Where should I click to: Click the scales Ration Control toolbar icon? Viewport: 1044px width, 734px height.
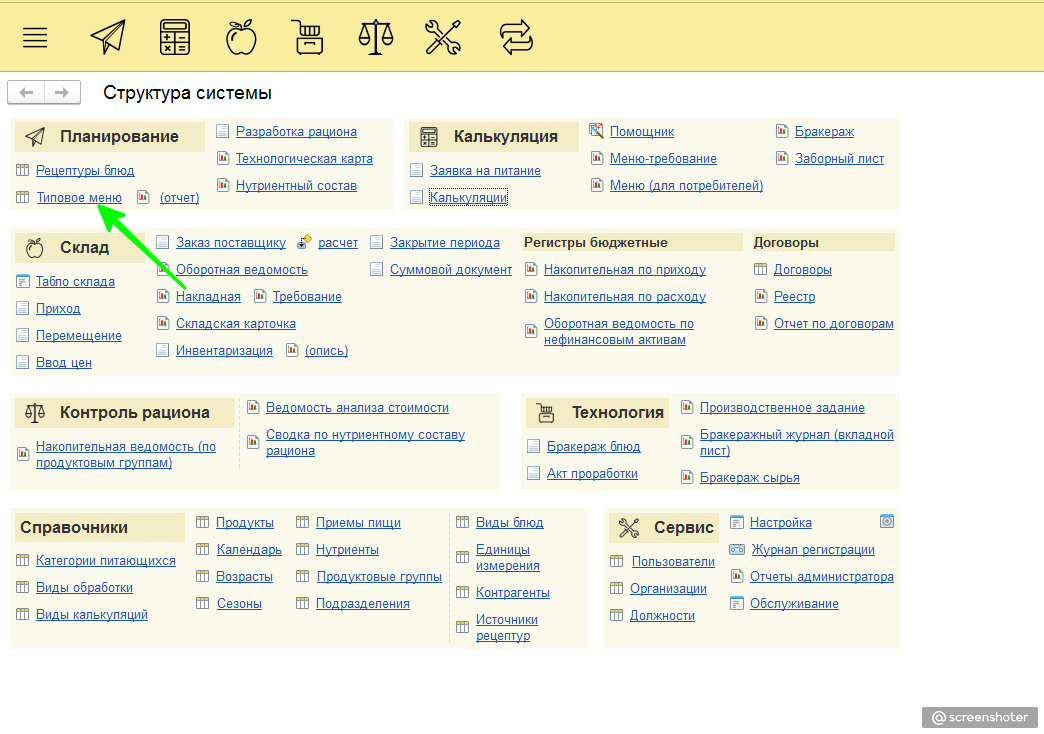(x=375, y=38)
